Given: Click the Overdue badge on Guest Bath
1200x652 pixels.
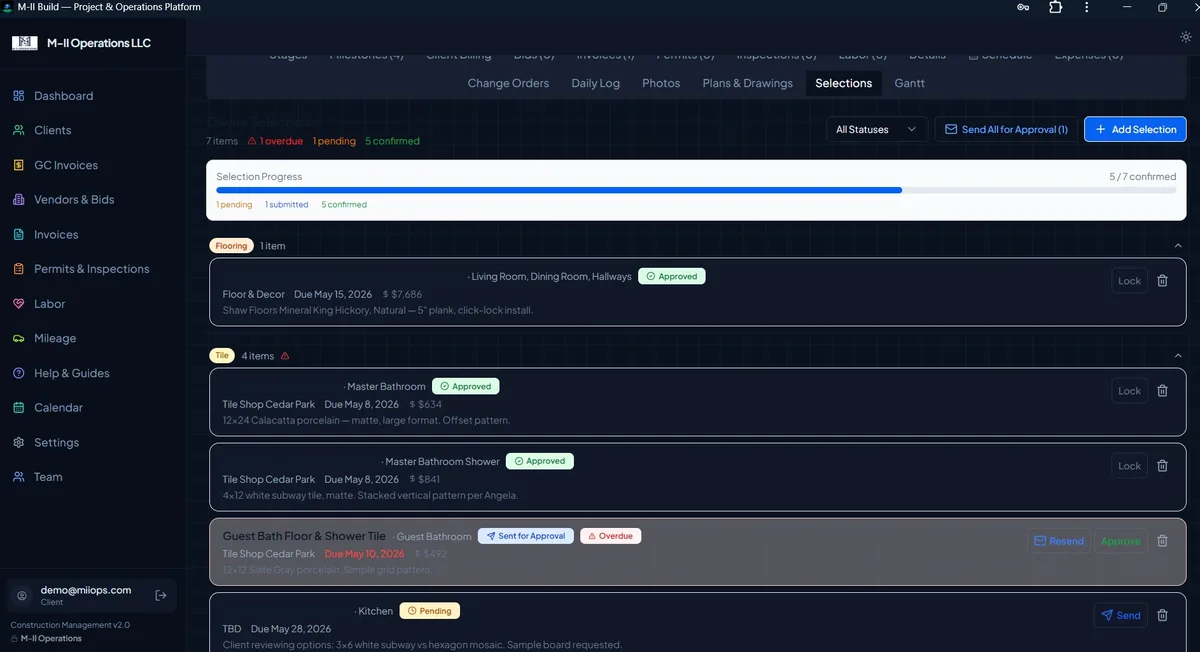Looking at the screenshot, I should click(611, 536).
